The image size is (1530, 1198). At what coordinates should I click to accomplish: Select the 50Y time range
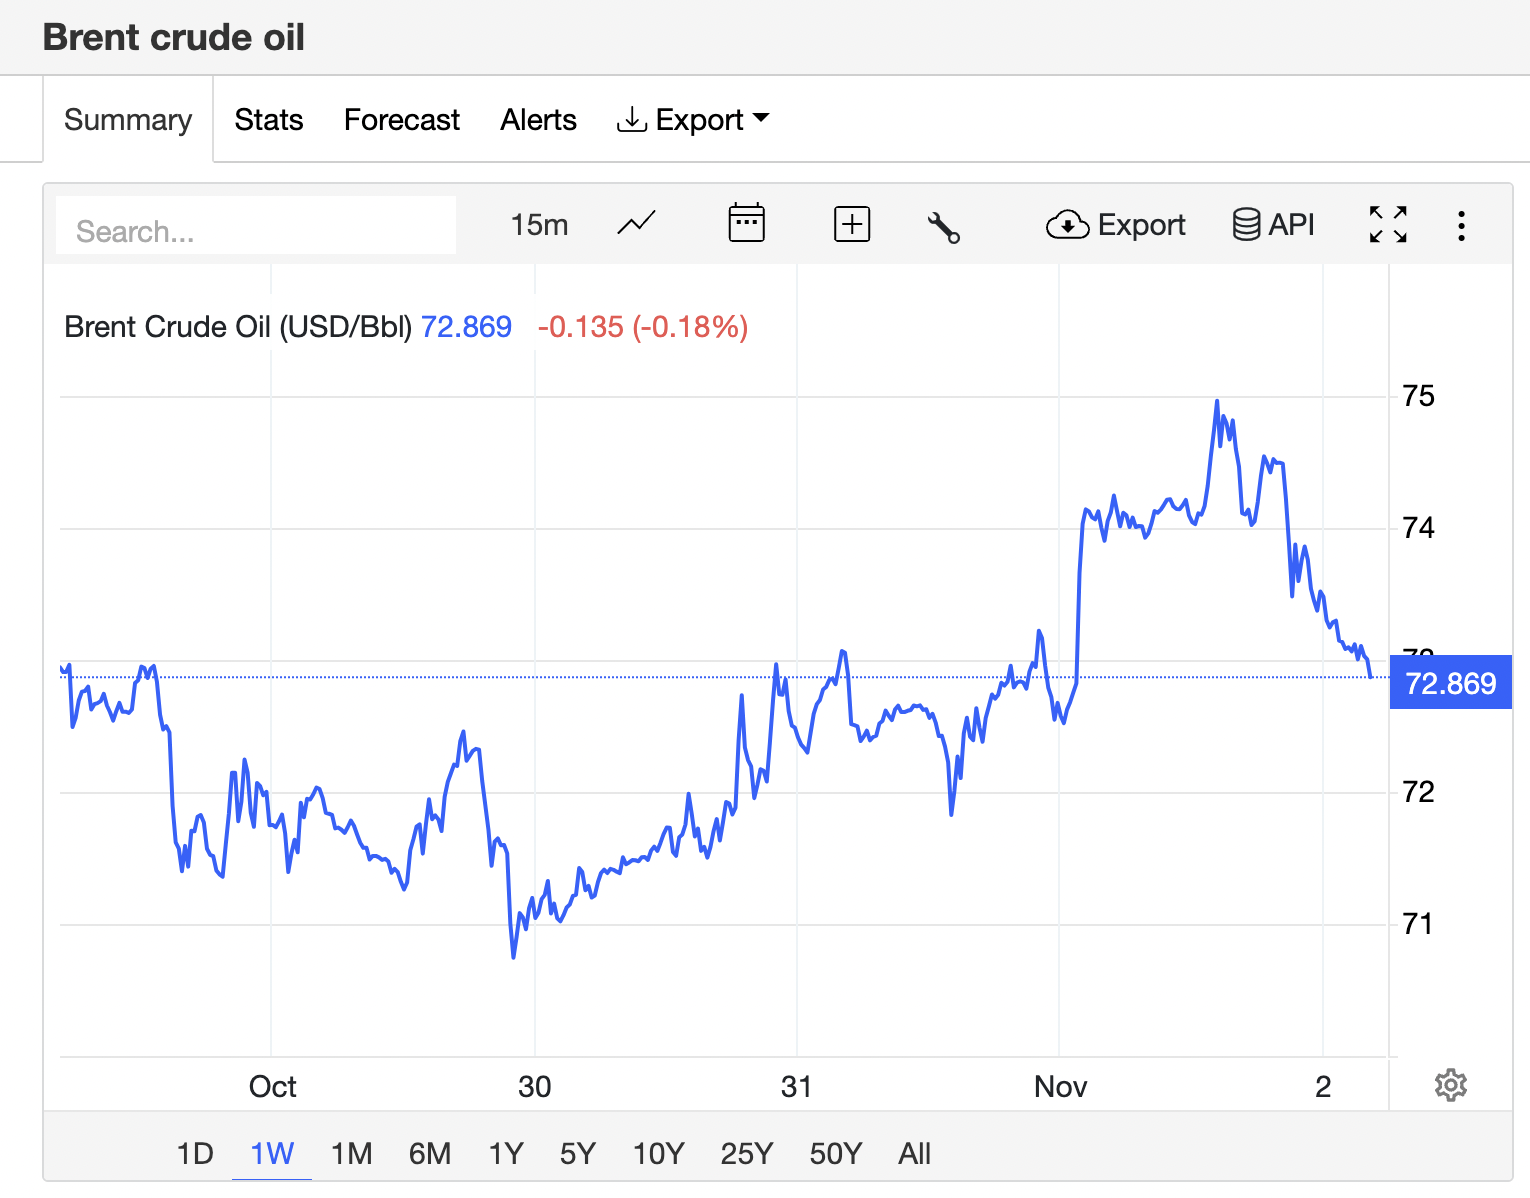pyautogui.click(x=836, y=1154)
